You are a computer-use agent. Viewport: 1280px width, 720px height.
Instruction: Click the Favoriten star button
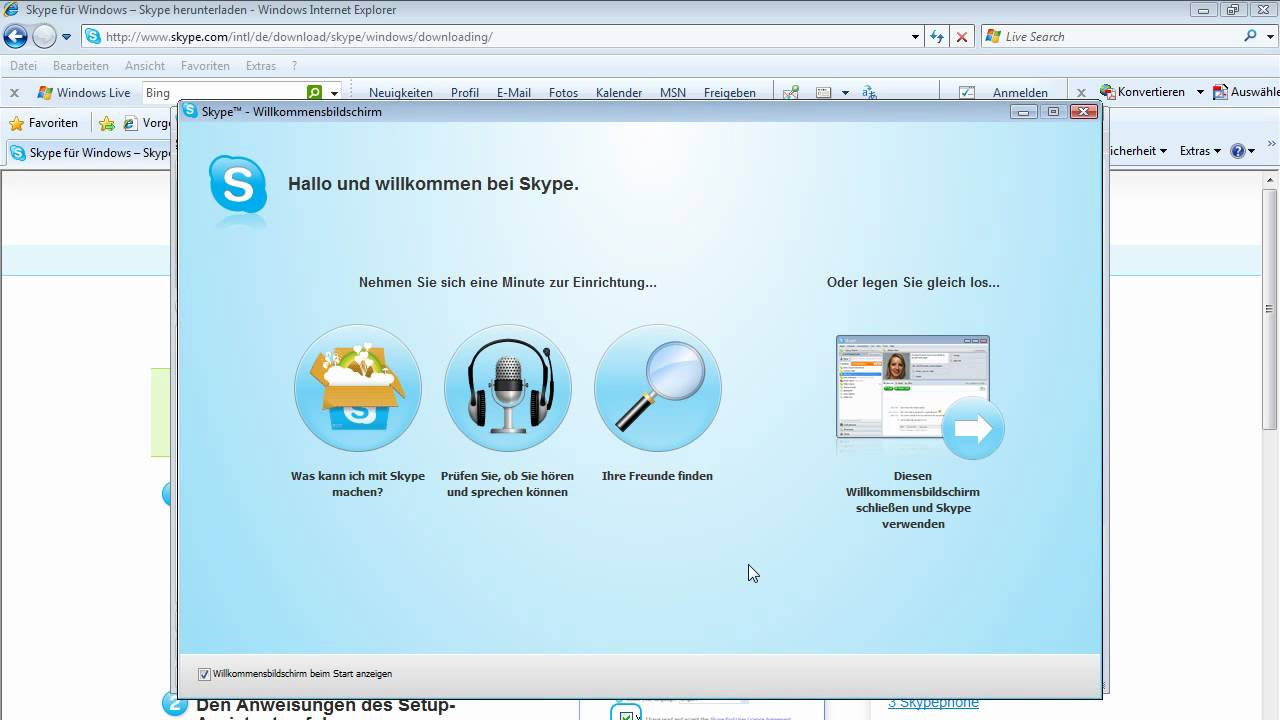tap(43, 123)
